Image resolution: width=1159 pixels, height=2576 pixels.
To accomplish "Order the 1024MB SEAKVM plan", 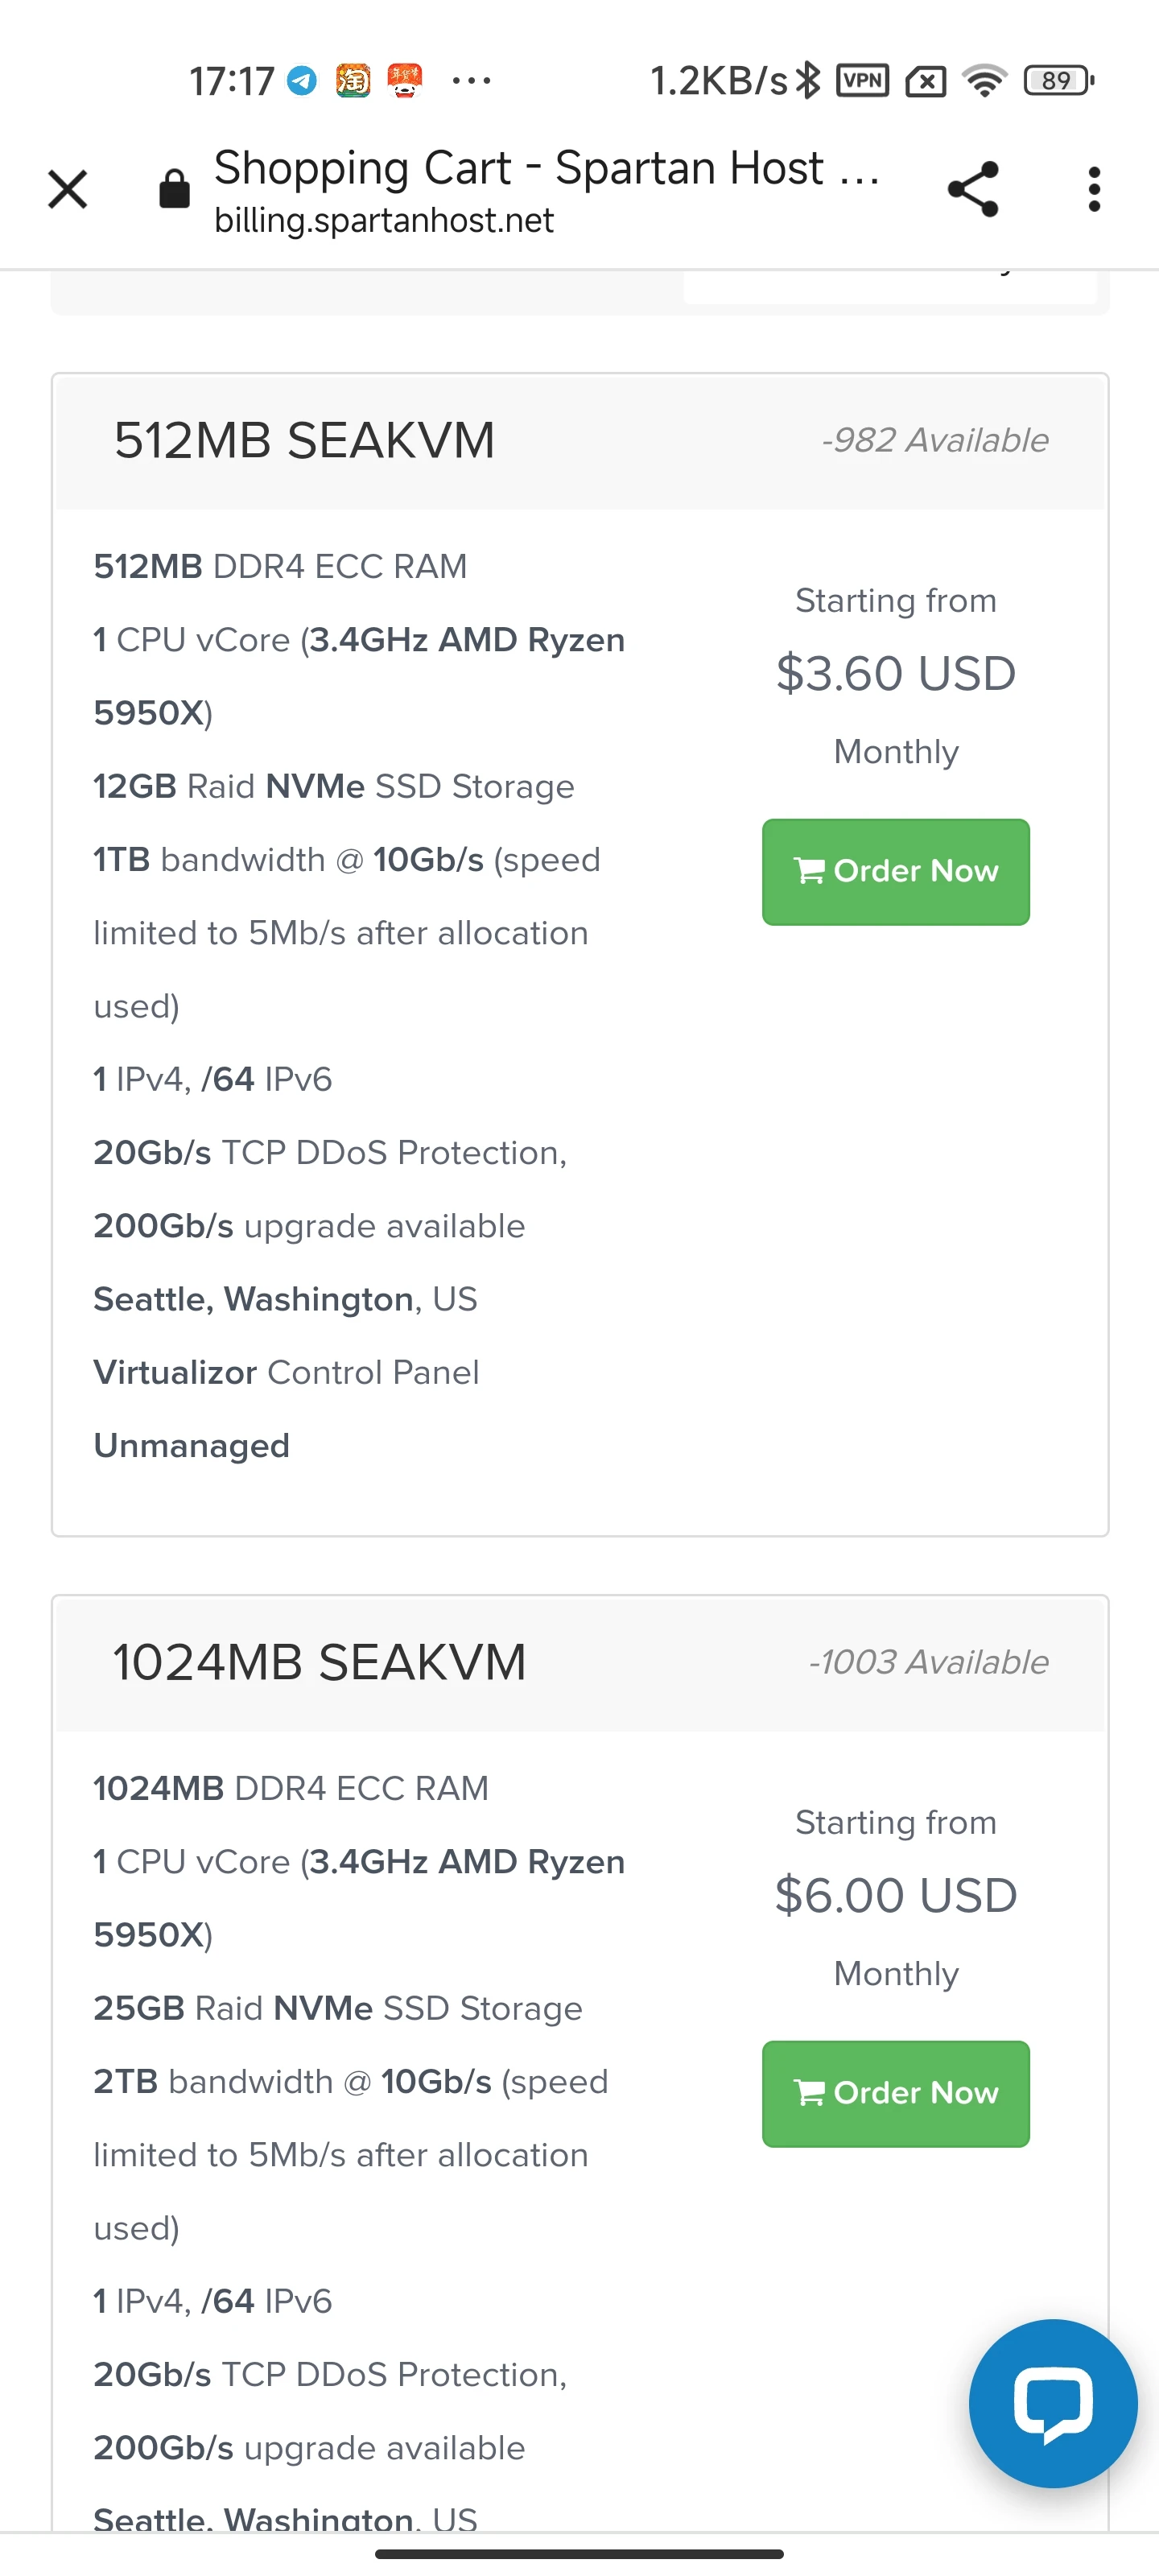I will point(896,2094).
